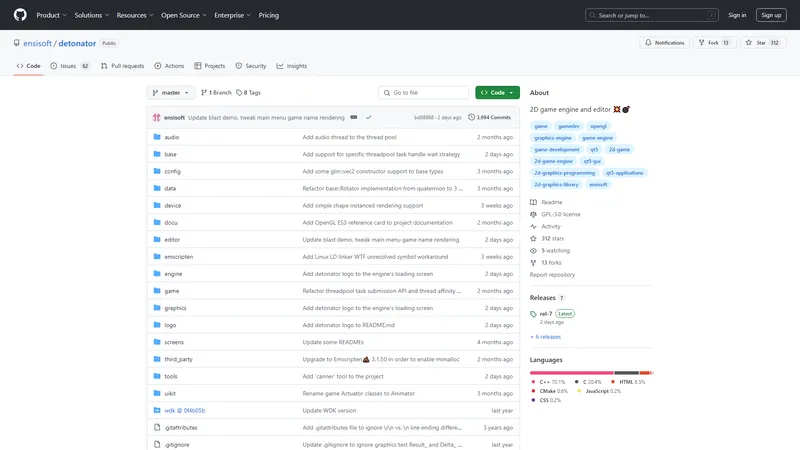Screen dimensions: 800x450
Task: Open the Enterprise dropdown menu
Action: pyautogui.click(x=233, y=15)
